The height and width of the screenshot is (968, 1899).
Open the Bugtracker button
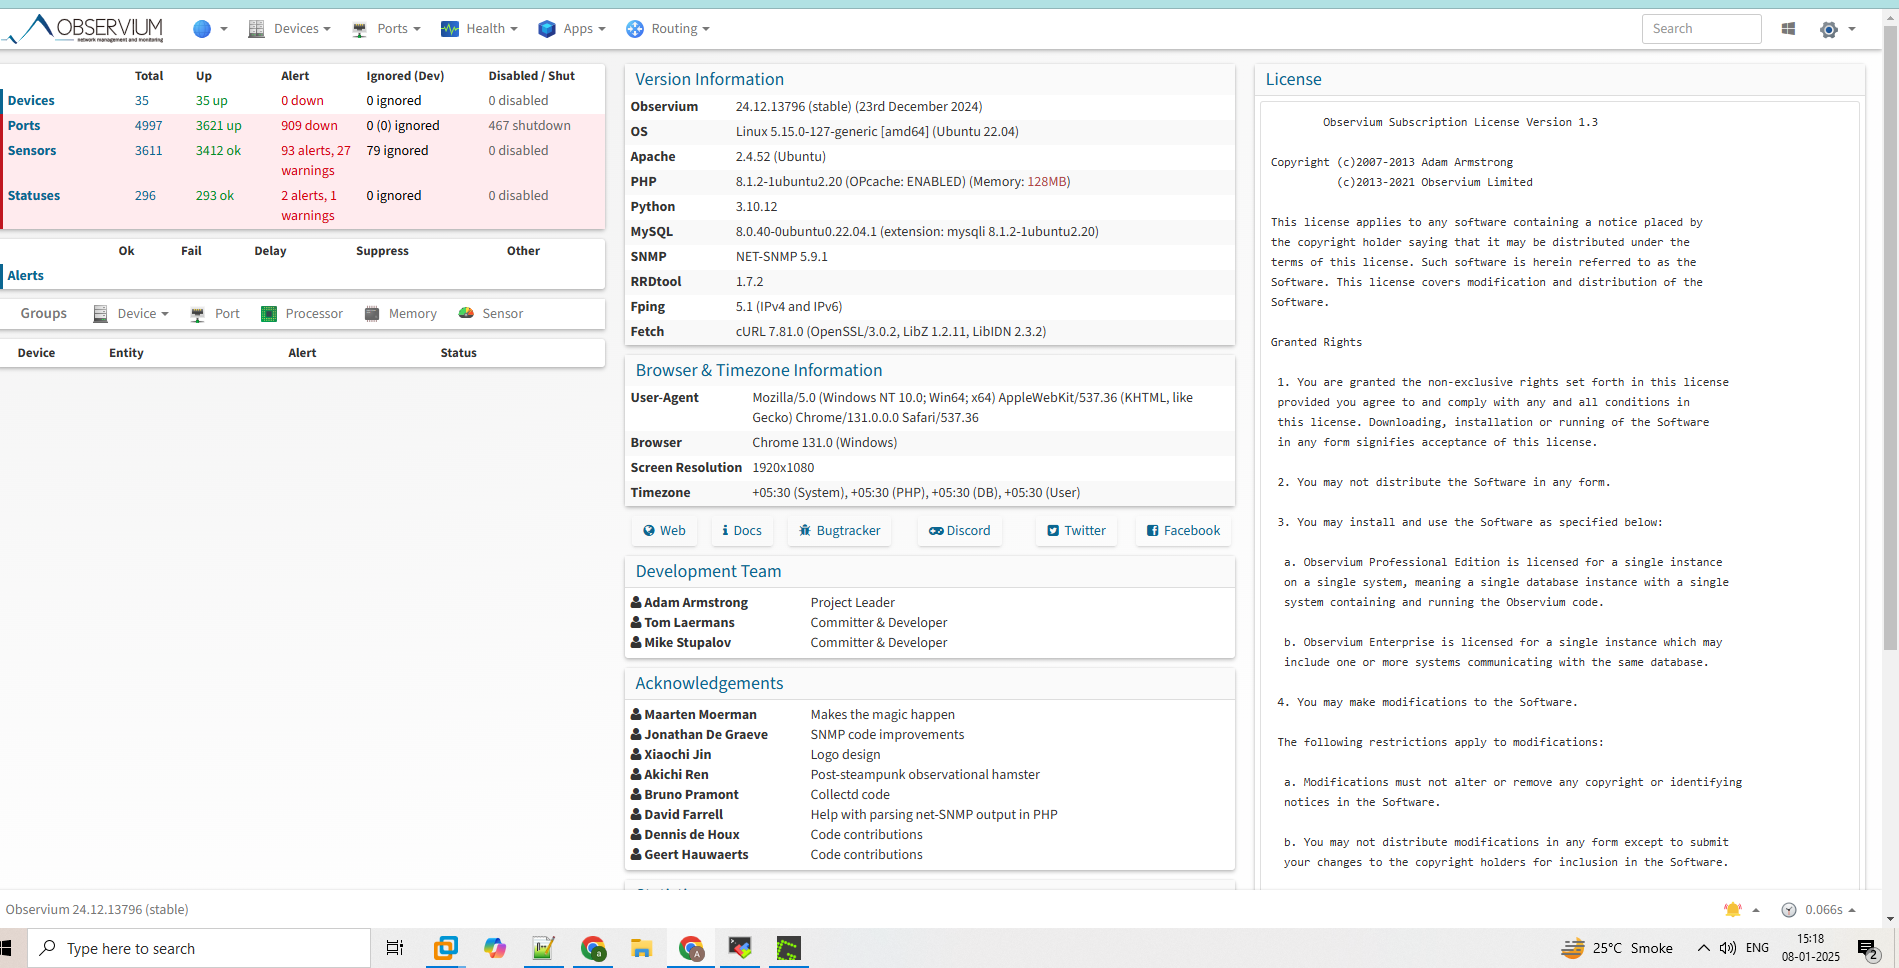pos(839,530)
